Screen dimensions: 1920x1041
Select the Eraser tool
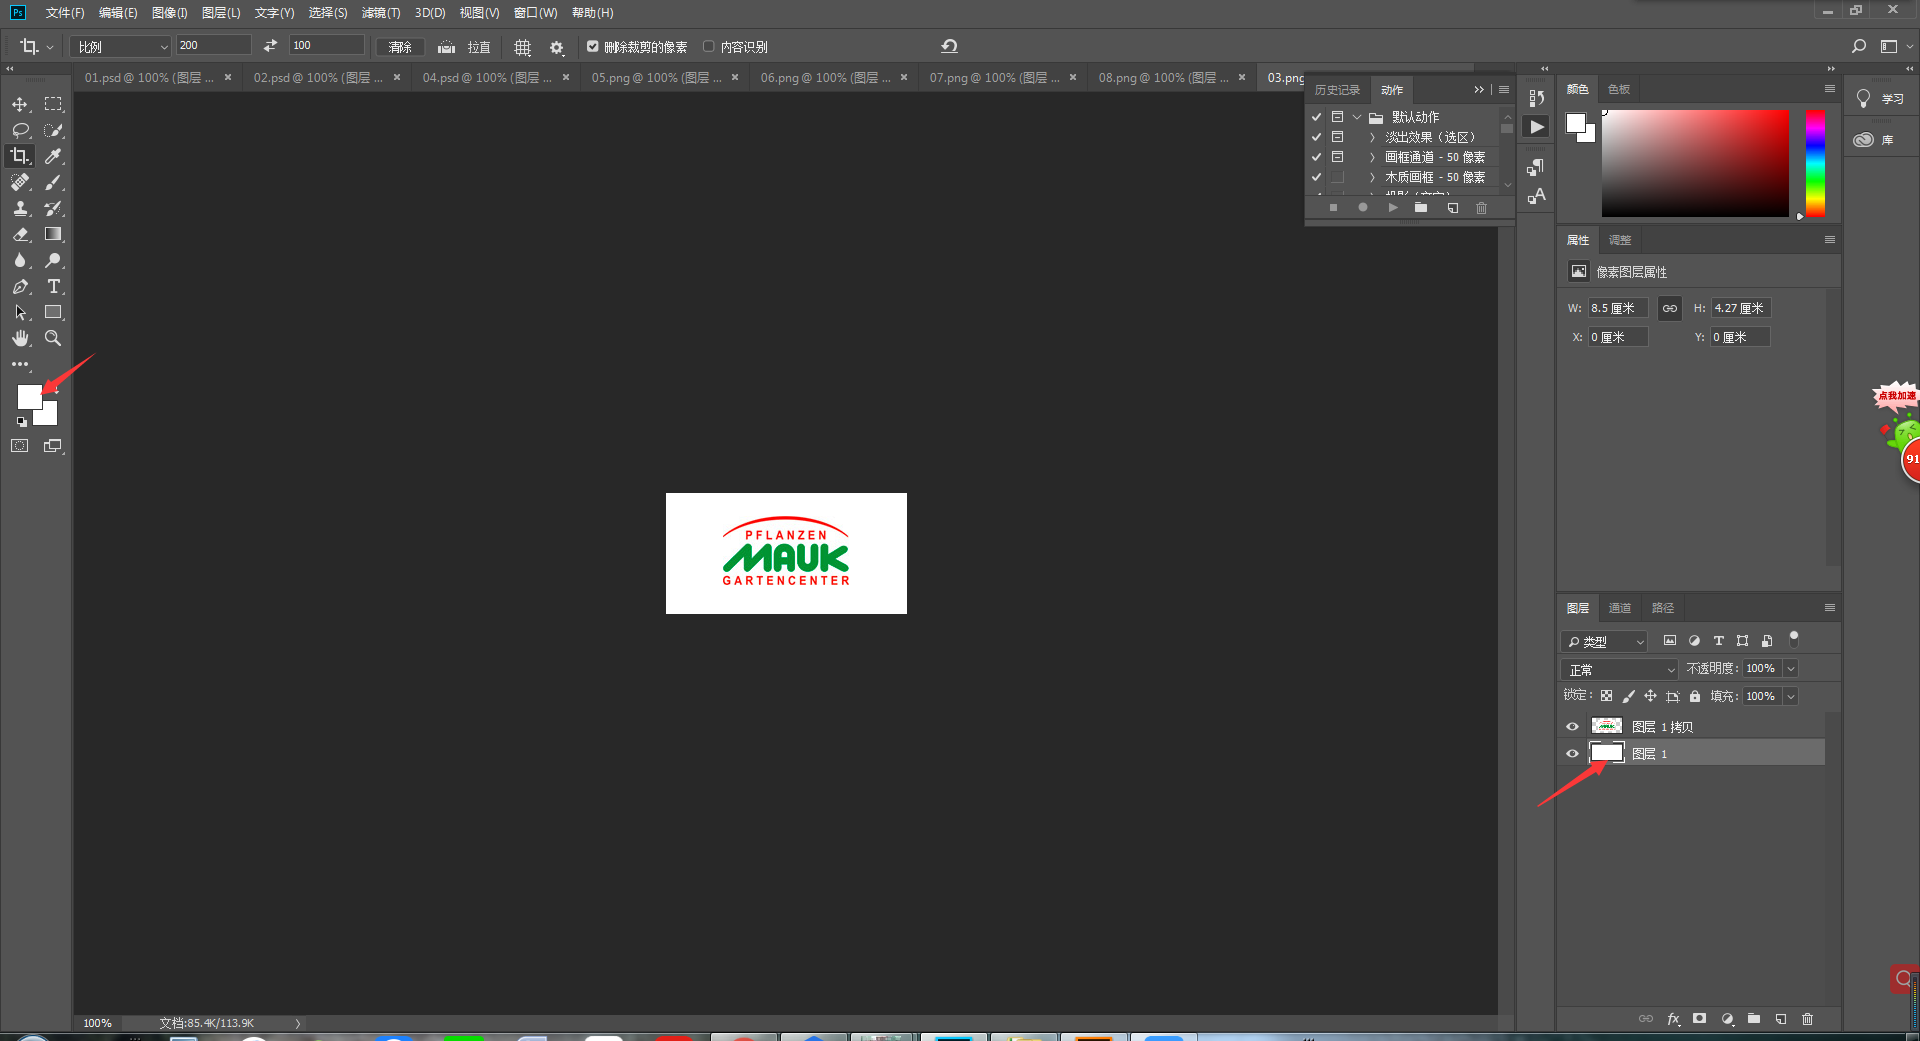[x=20, y=234]
